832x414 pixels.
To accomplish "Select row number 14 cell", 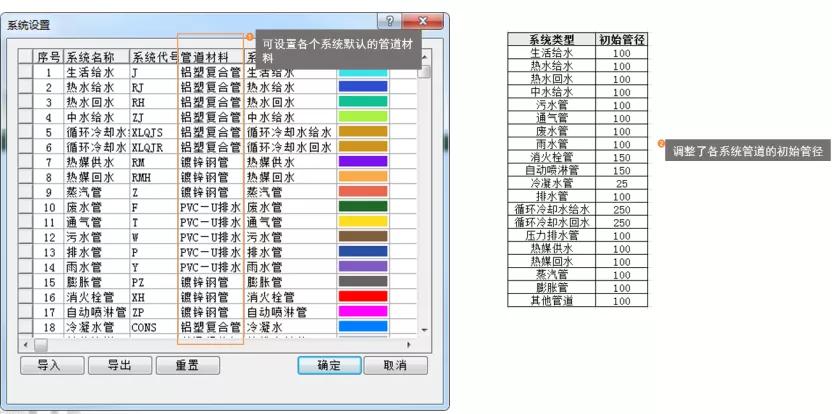I will [x=49, y=267].
